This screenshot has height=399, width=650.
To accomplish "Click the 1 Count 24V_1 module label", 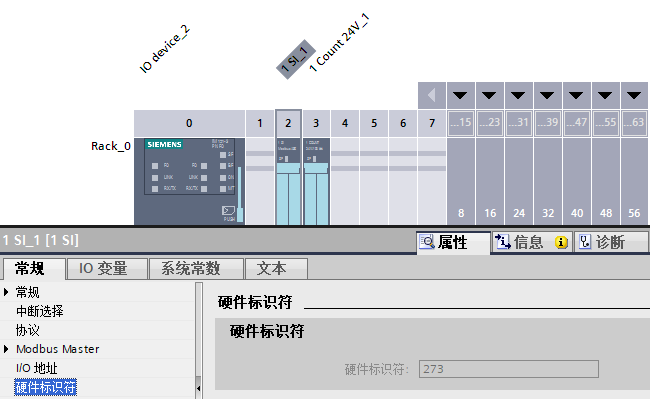I will pyautogui.click(x=339, y=42).
